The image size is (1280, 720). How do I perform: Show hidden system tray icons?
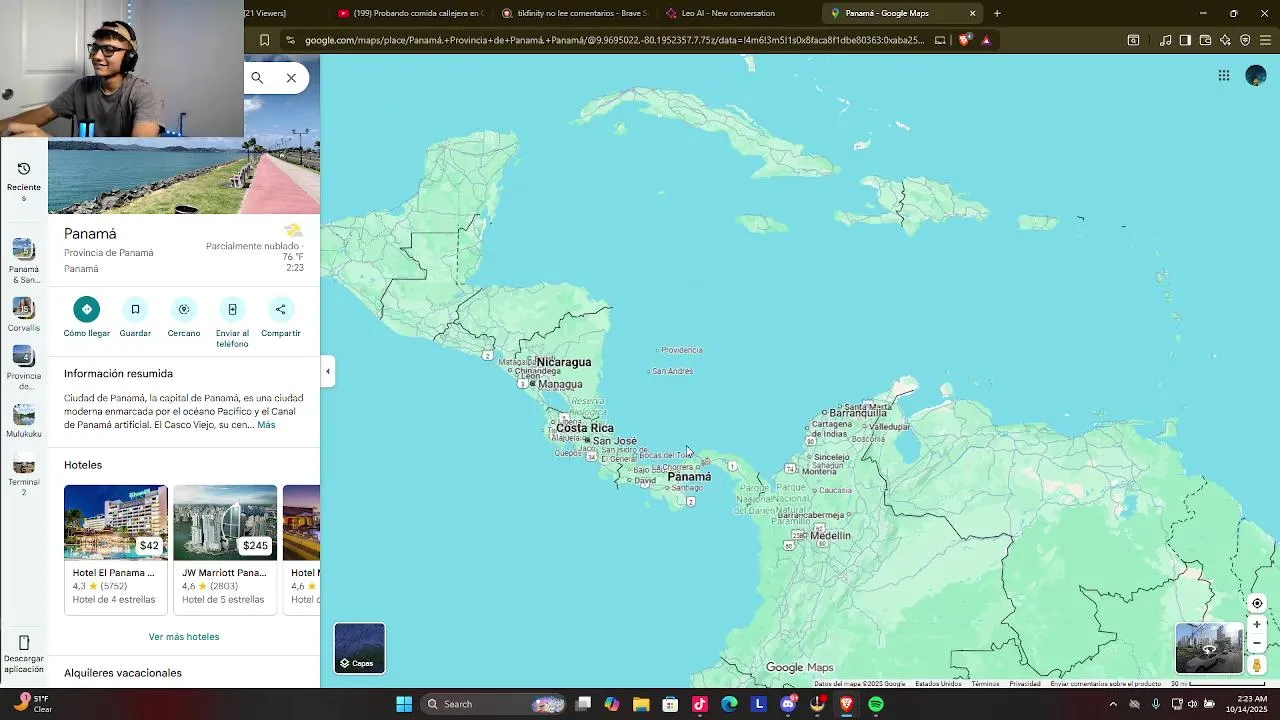(1113, 704)
